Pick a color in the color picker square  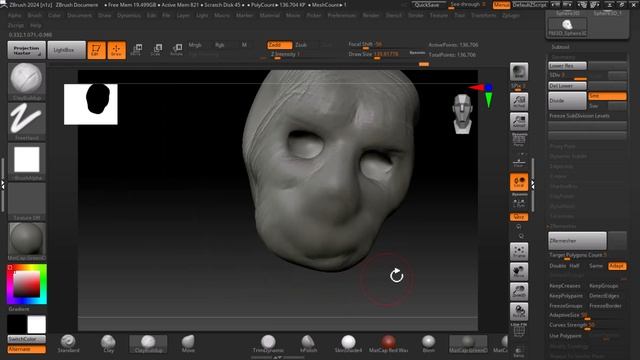[27, 284]
